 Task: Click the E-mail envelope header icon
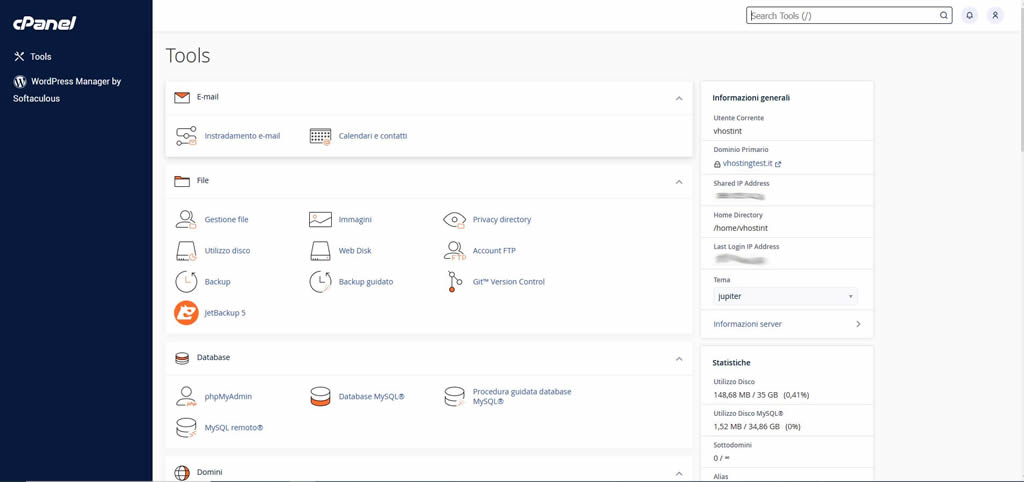pos(182,98)
